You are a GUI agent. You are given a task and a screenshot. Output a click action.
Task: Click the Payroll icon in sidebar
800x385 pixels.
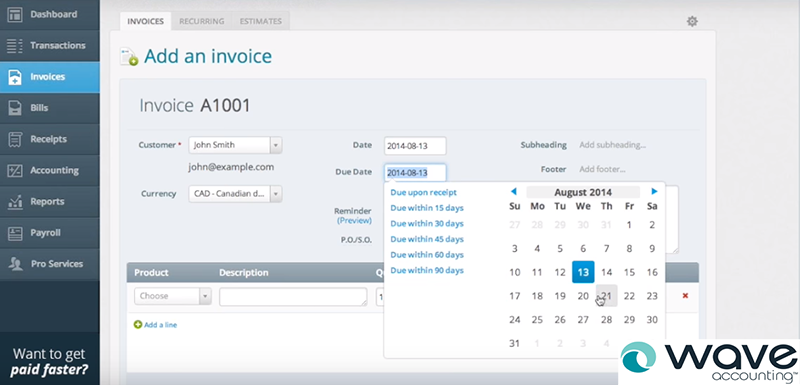(15, 233)
